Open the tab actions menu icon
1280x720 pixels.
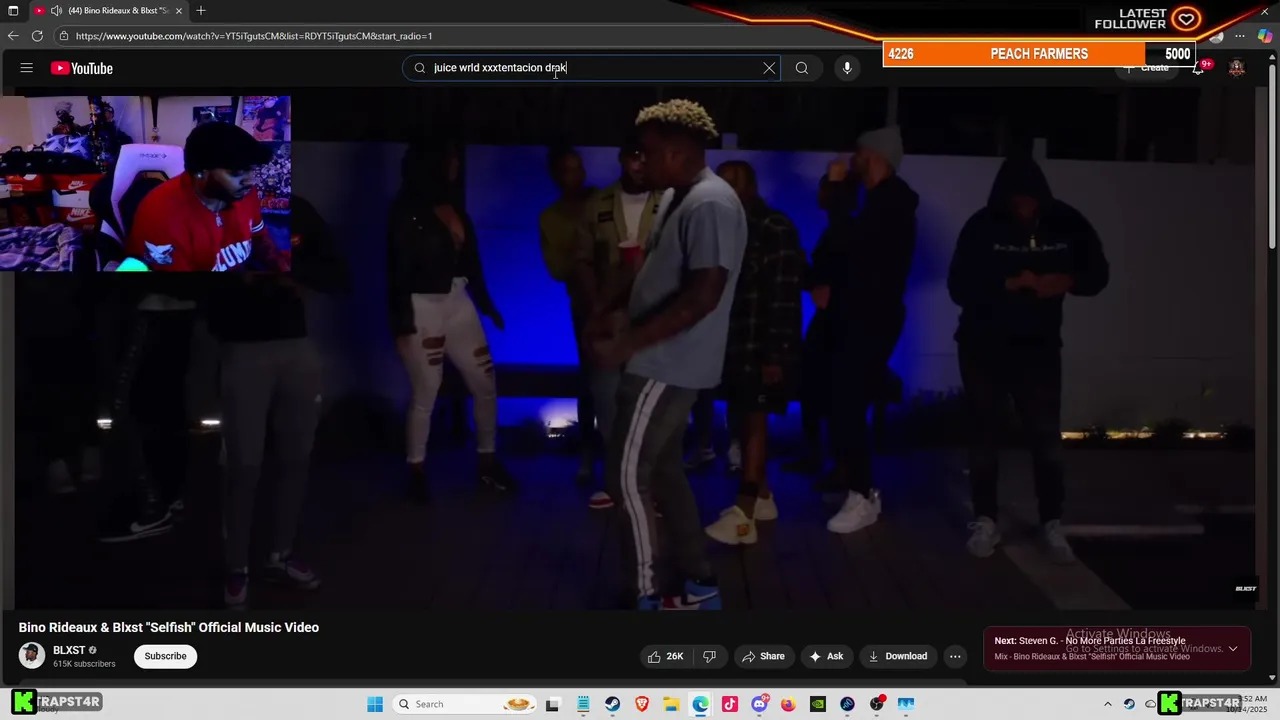[12, 10]
